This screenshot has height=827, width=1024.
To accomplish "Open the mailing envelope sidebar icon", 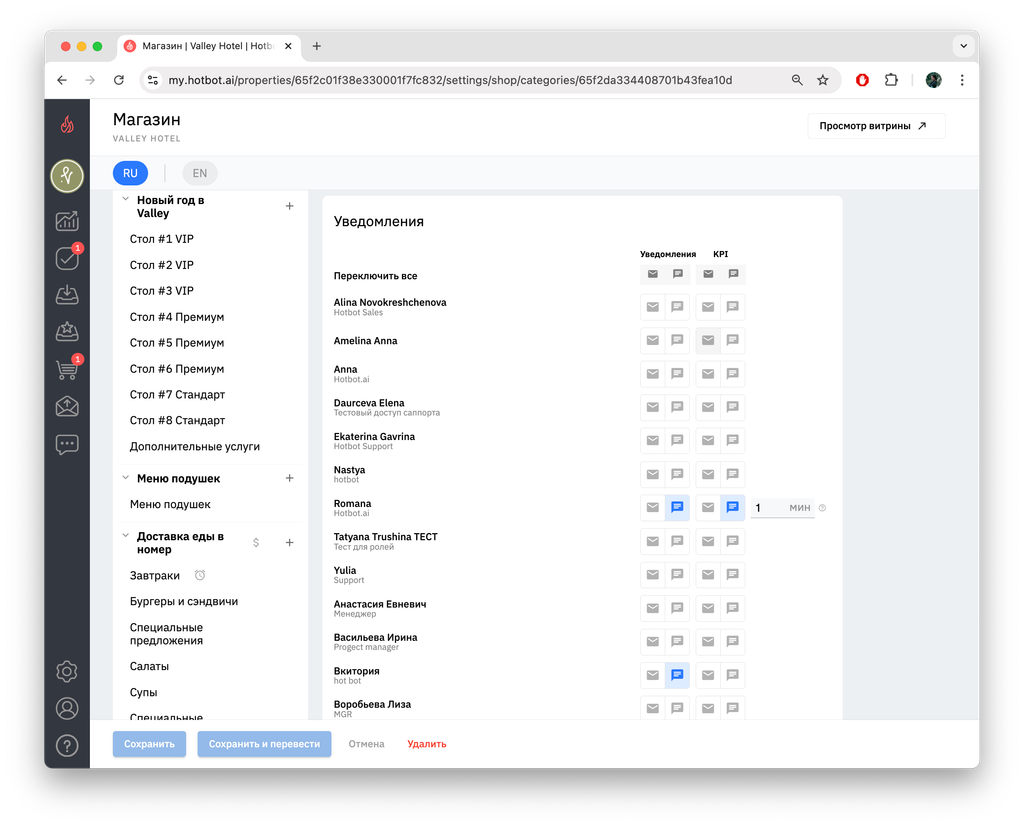I will 67,406.
